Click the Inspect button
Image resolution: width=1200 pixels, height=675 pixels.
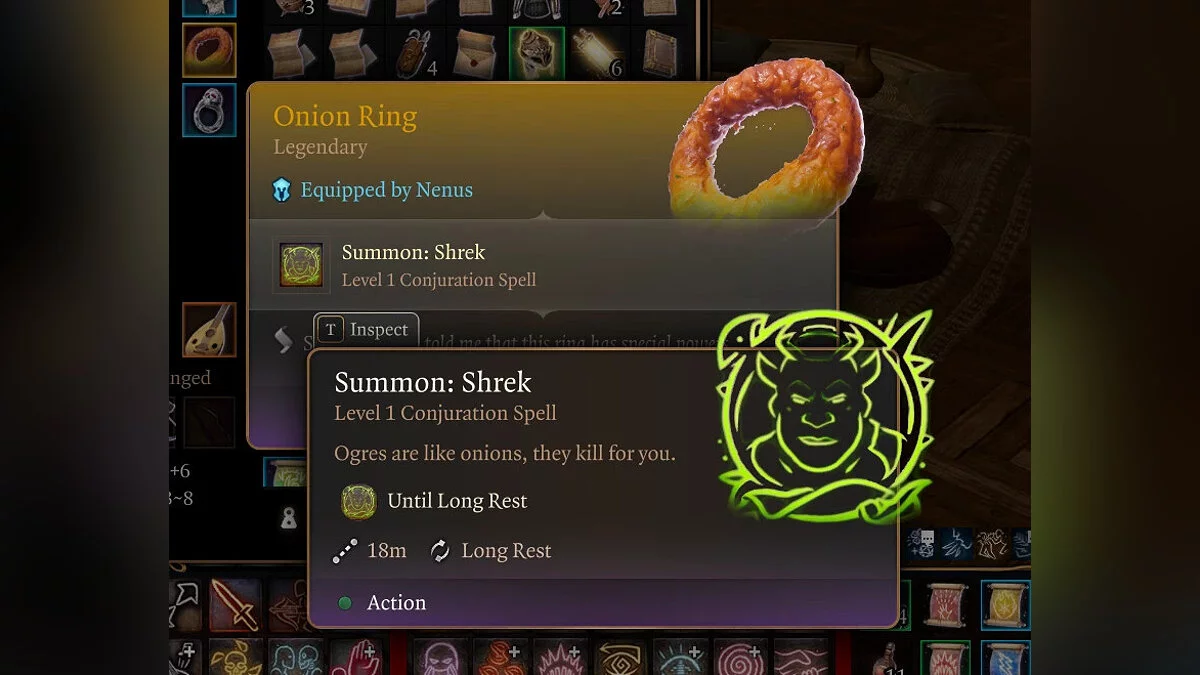click(x=366, y=330)
